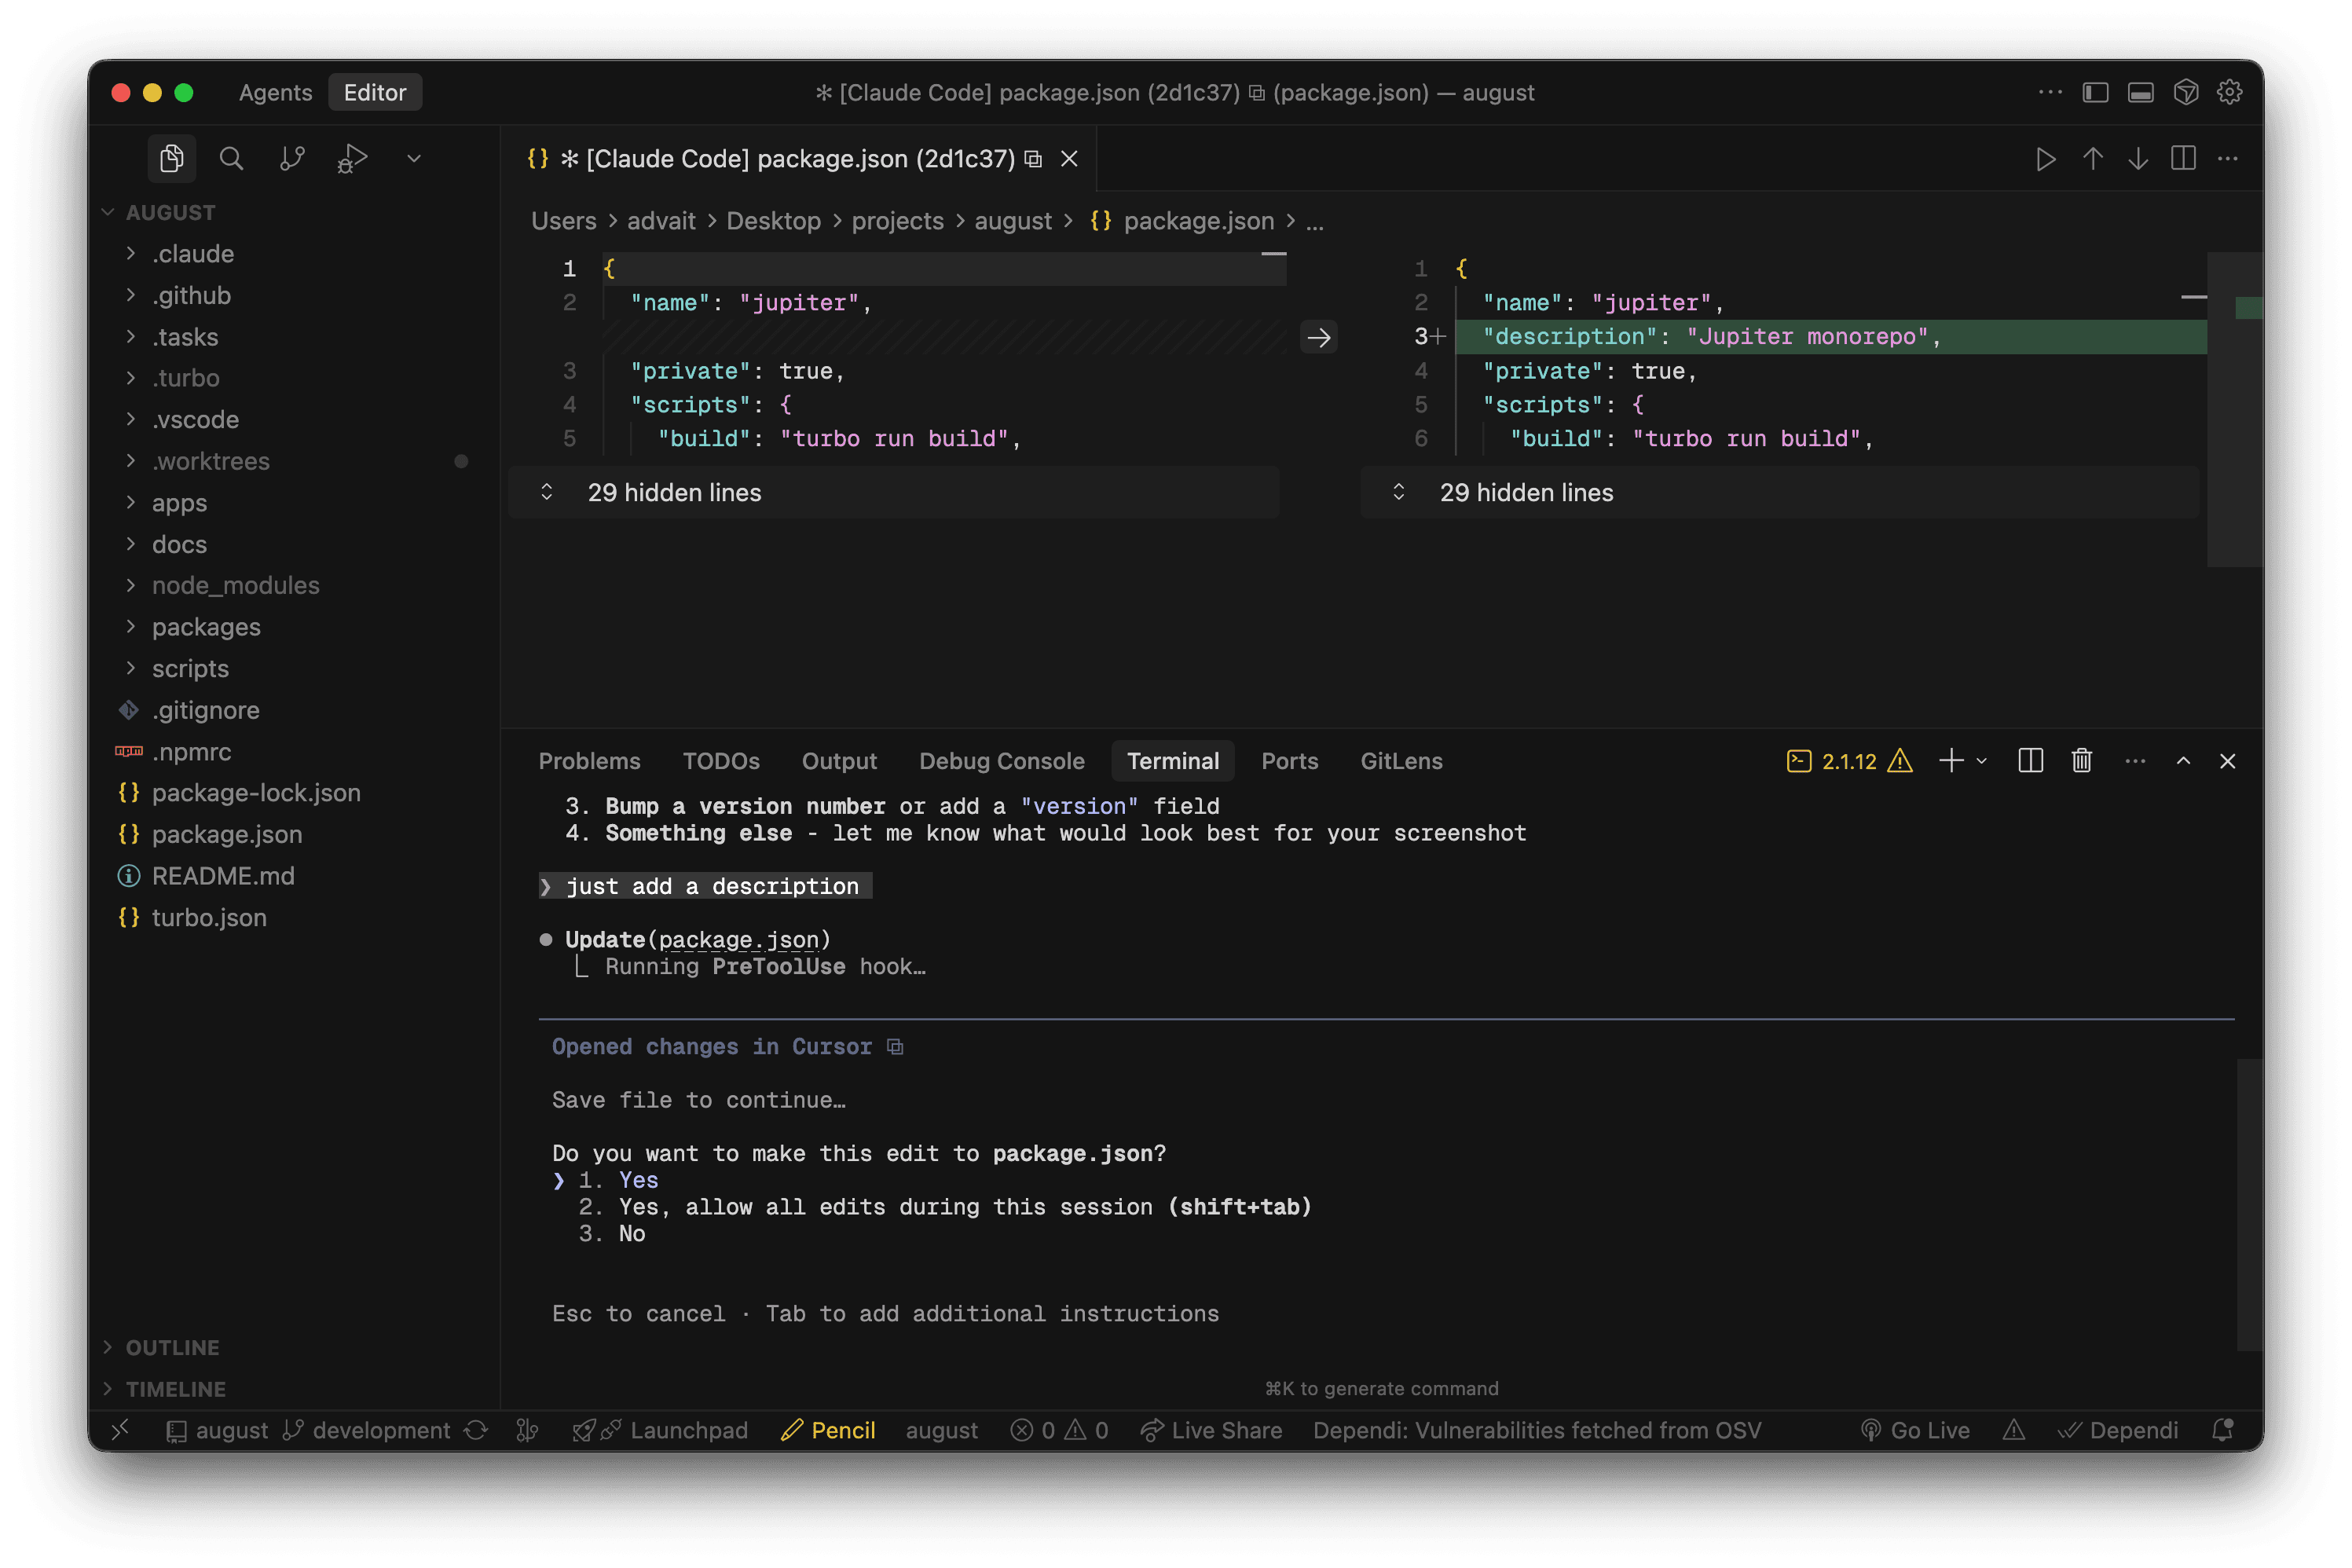Screen dimensions: 2352x1568
Task: Click Pencil status bar item
Action: pyautogui.click(x=828, y=1430)
